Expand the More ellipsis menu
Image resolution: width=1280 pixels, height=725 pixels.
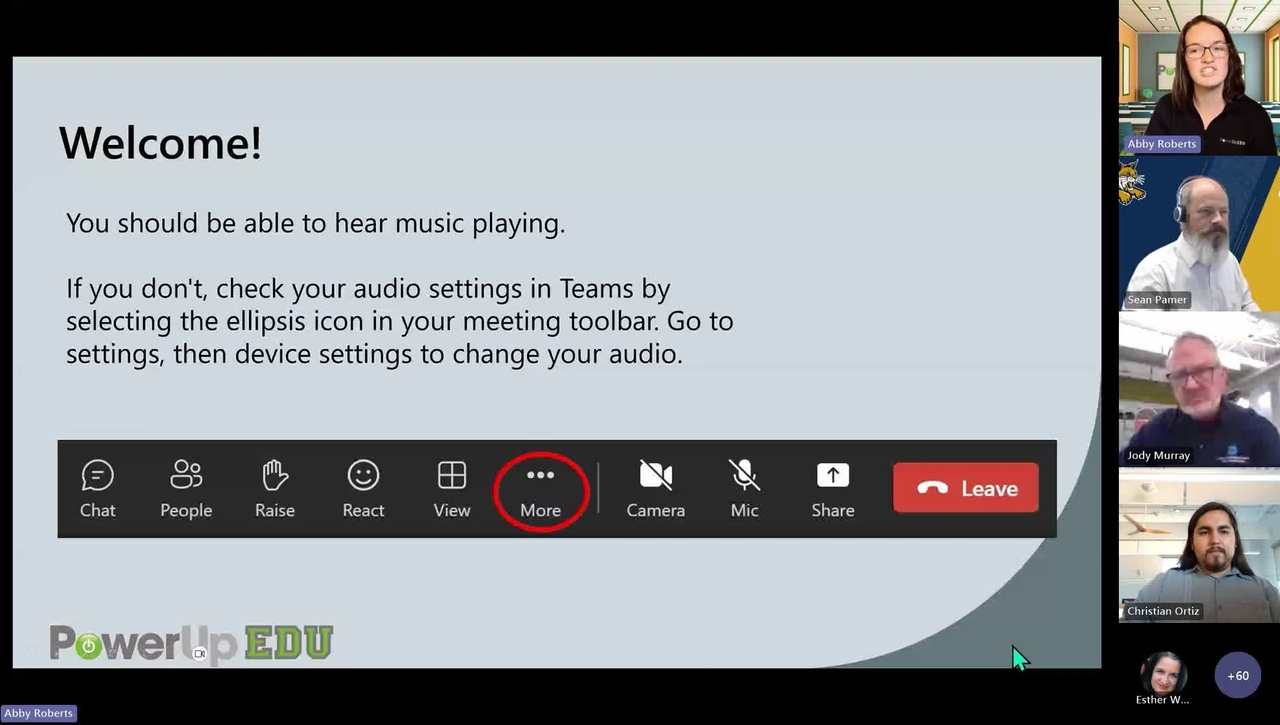point(540,476)
